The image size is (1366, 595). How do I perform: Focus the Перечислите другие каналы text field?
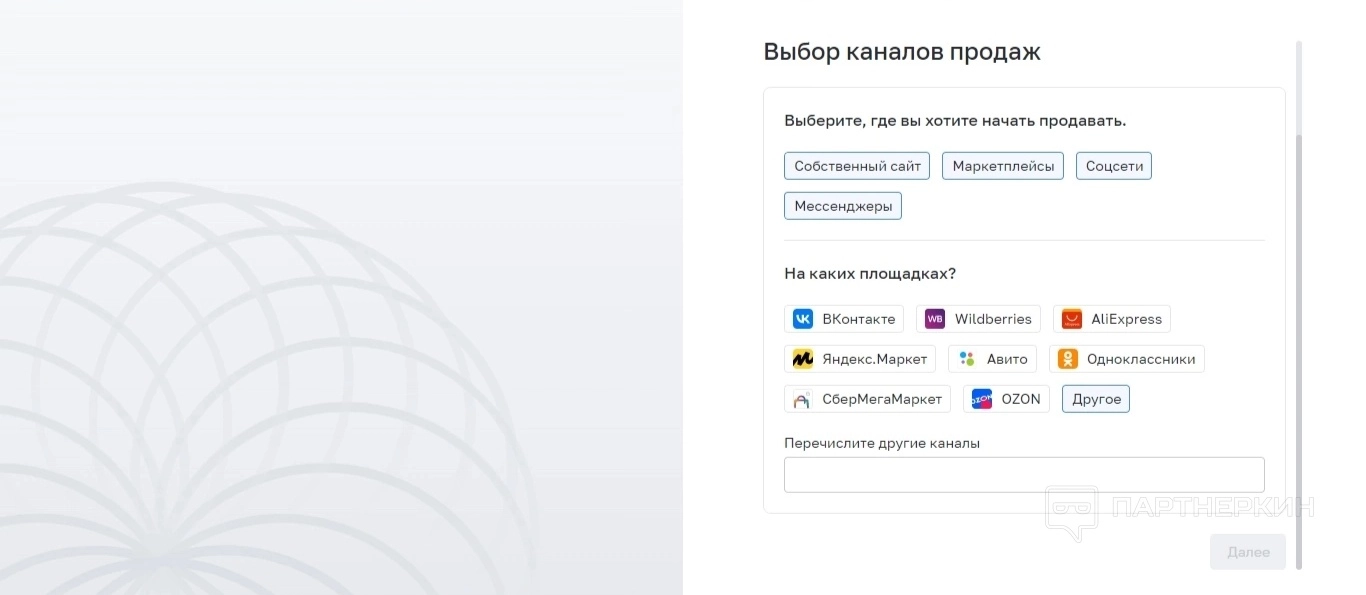[x=1024, y=475]
